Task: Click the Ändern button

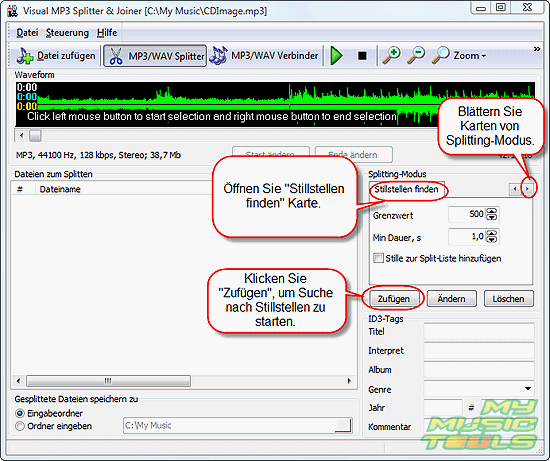Action: [451, 299]
